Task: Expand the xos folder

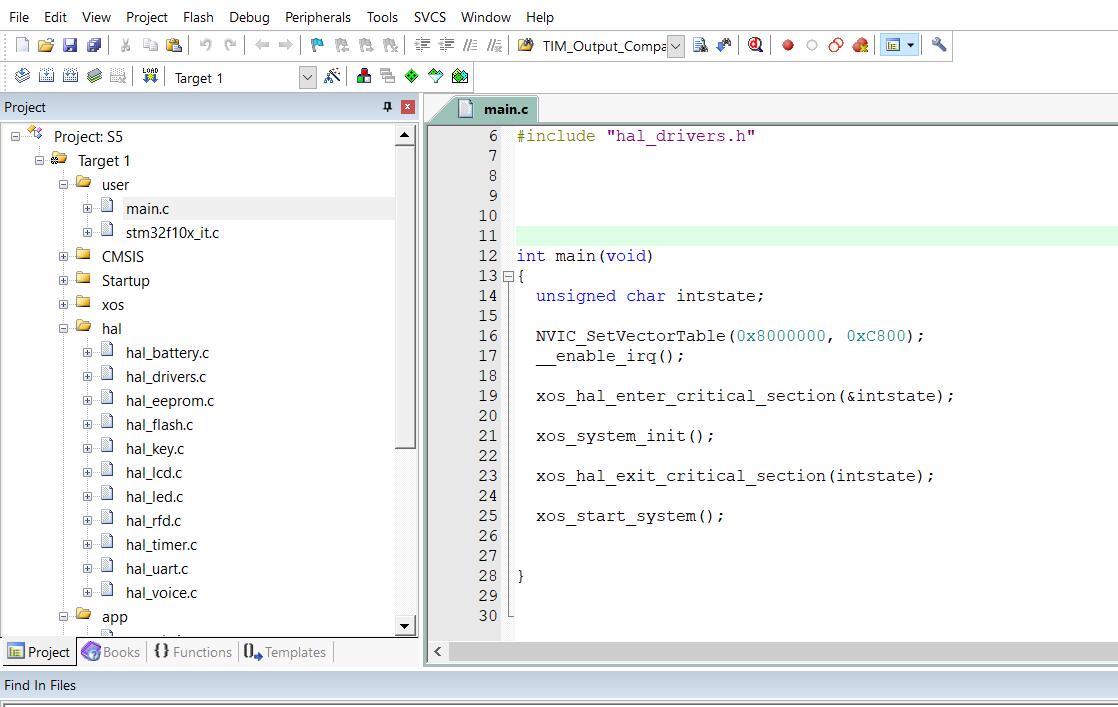Action: click(63, 304)
